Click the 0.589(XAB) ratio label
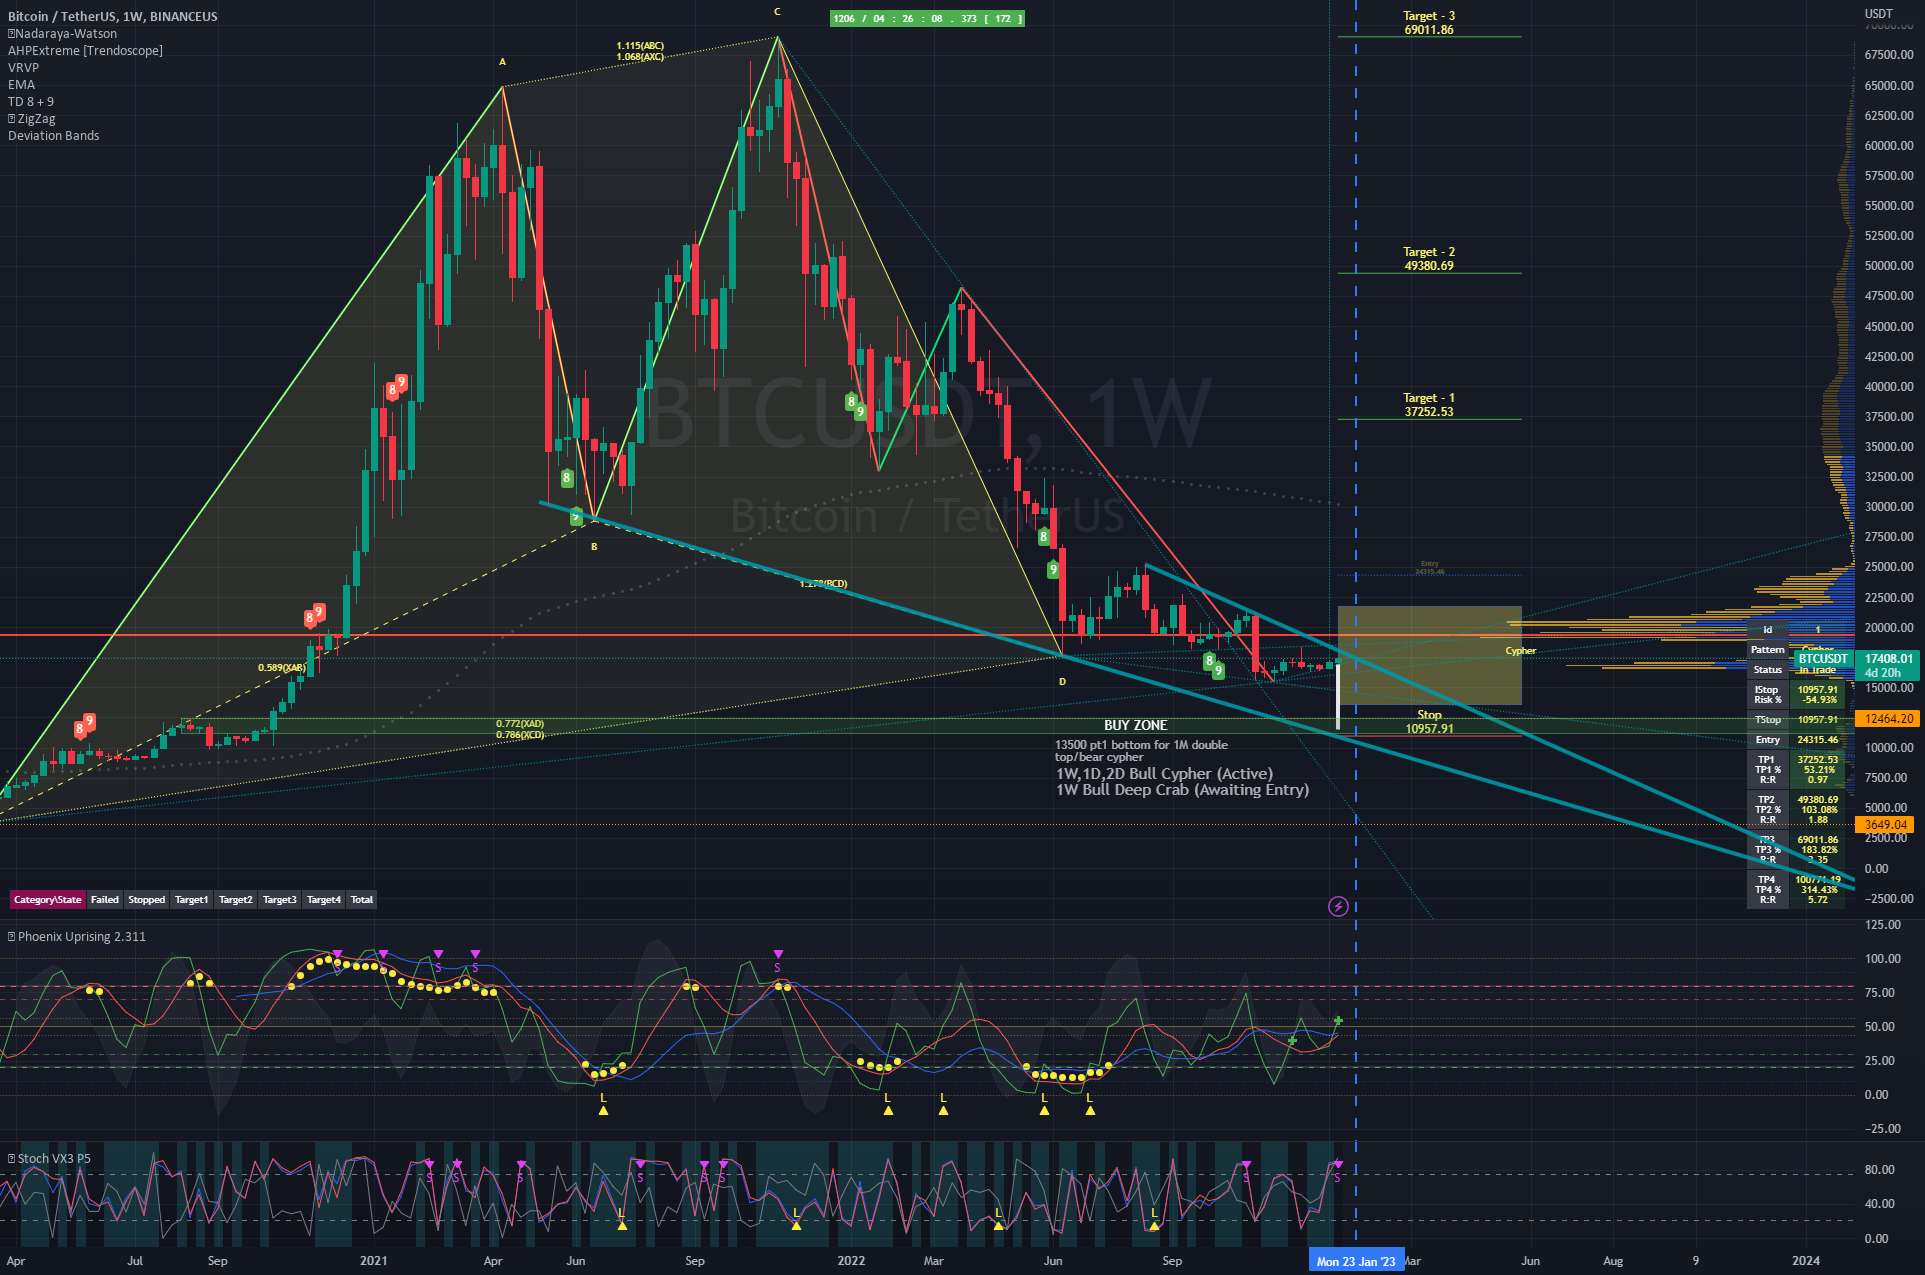The image size is (1925, 1275). click(282, 668)
